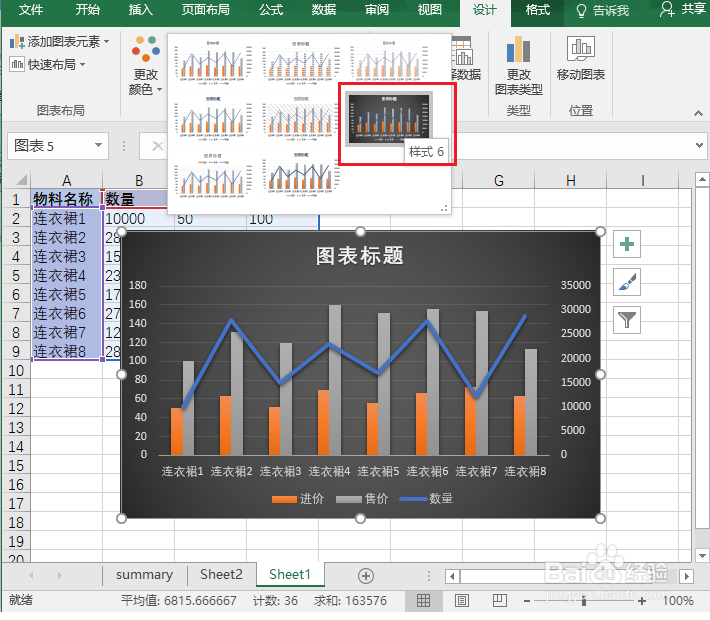The height and width of the screenshot is (620, 710).
Task: Select the third chart style in top row
Action: coord(389,62)
